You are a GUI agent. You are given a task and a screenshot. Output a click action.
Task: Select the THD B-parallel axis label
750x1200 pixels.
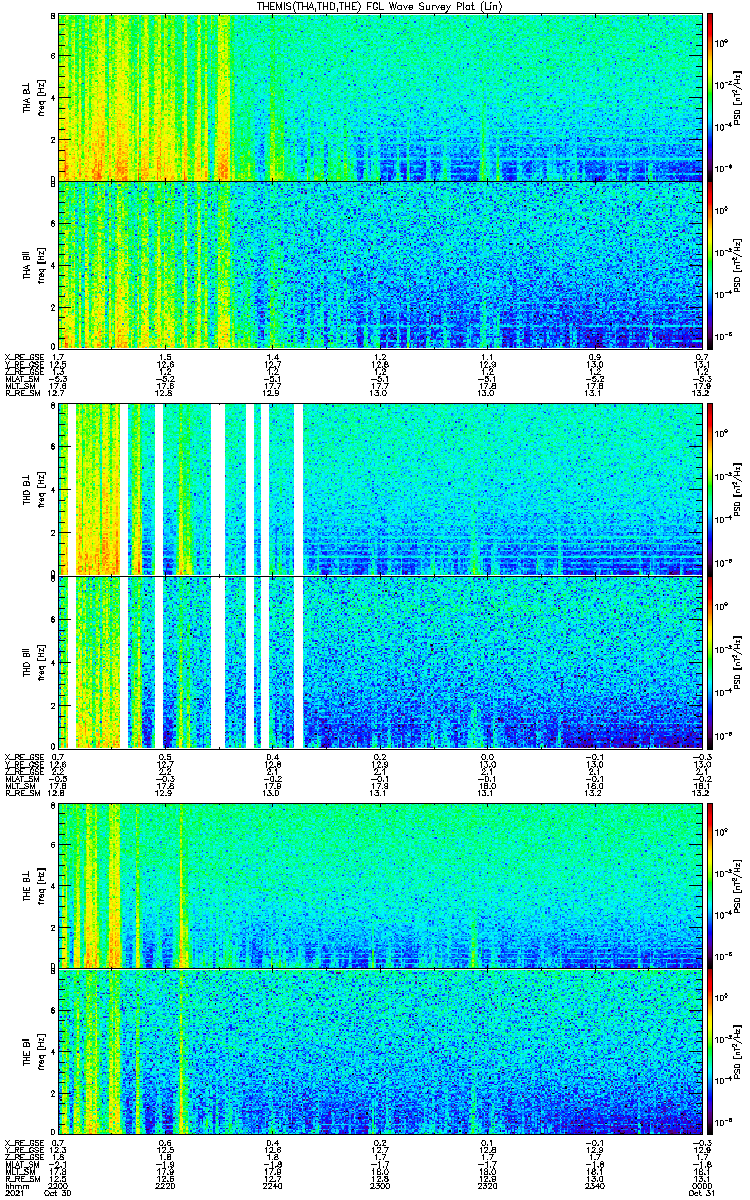[27, 661]
